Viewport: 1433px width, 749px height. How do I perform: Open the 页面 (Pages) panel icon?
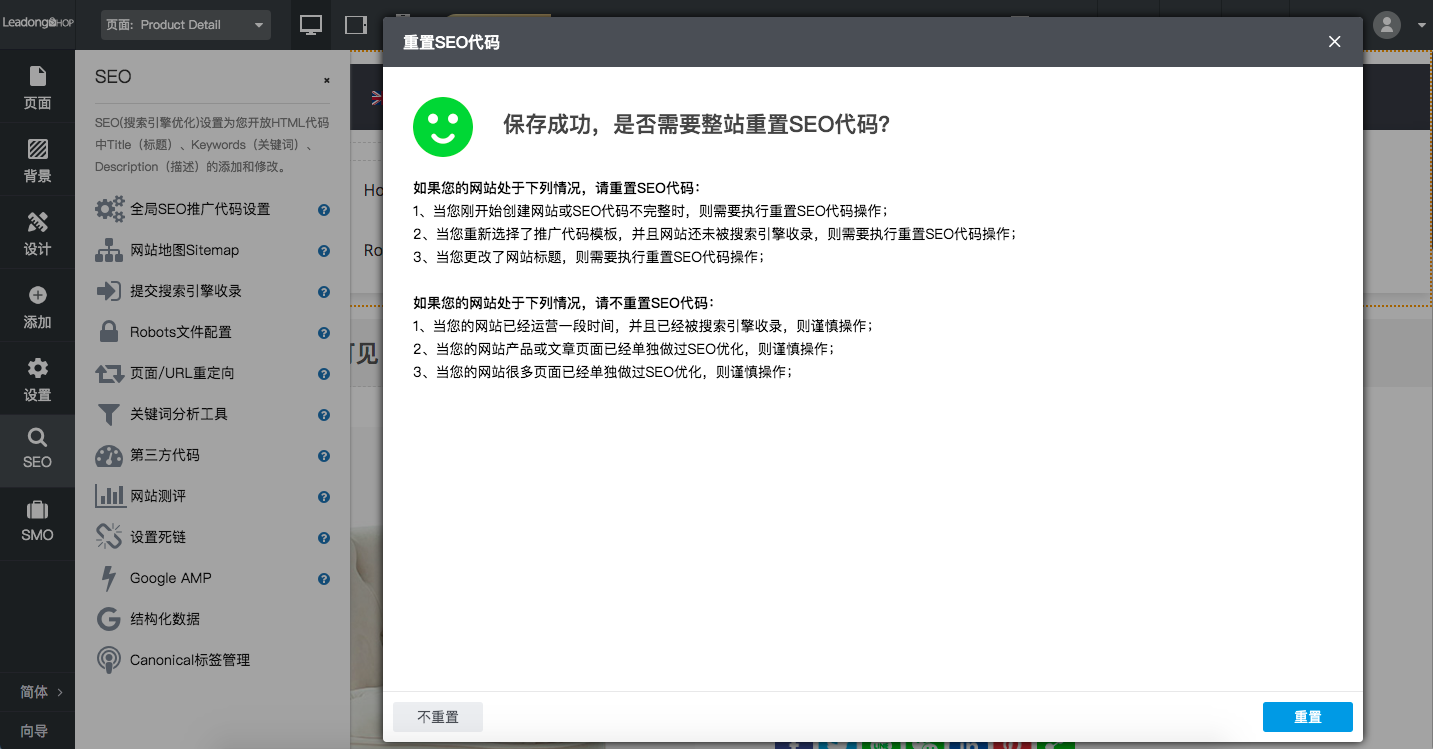point(37,88)
